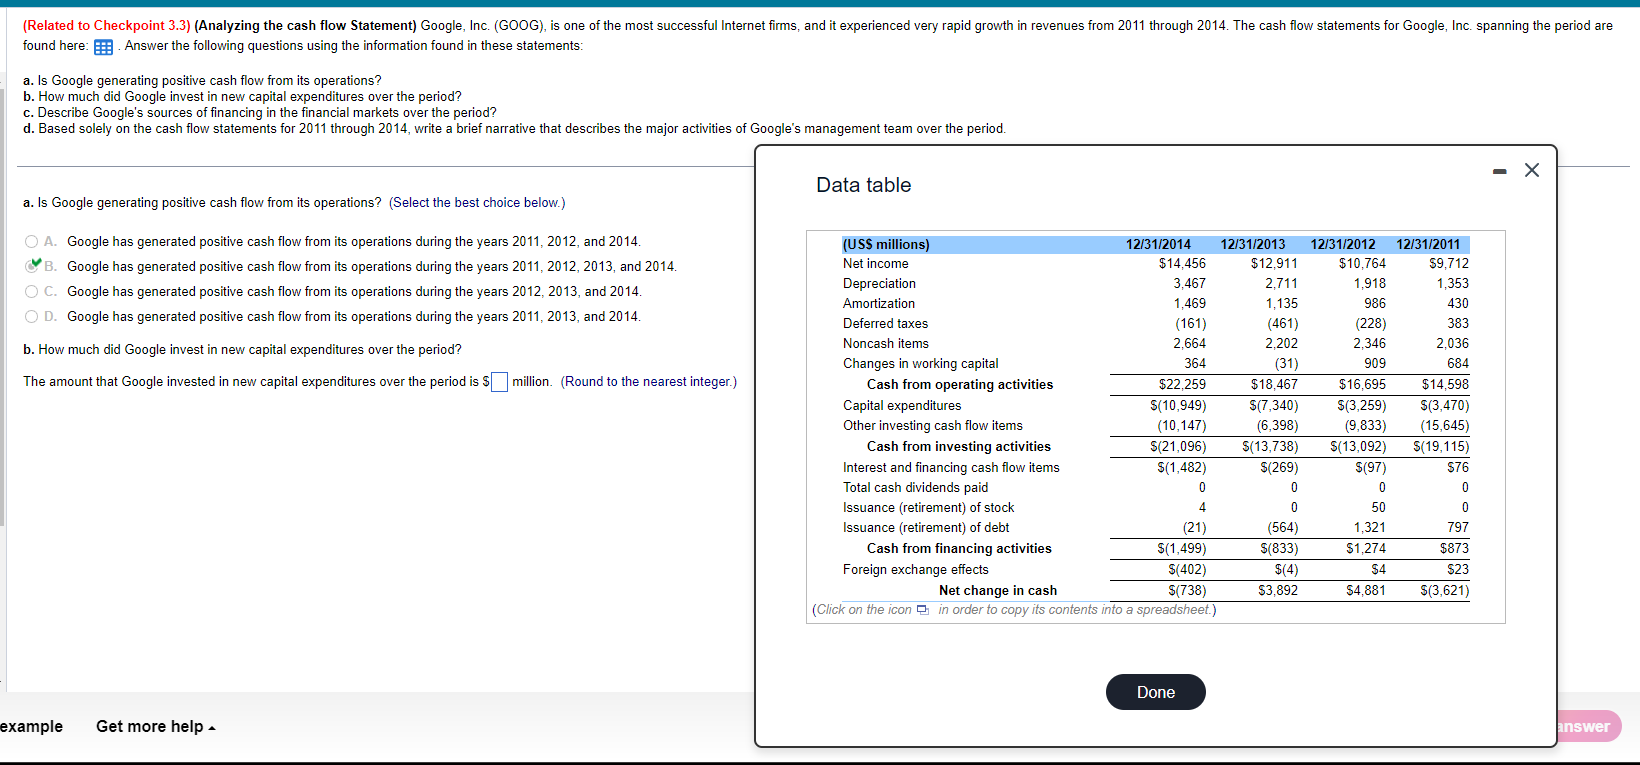
Task: Click the Done button
Action: pos(1155,692)
